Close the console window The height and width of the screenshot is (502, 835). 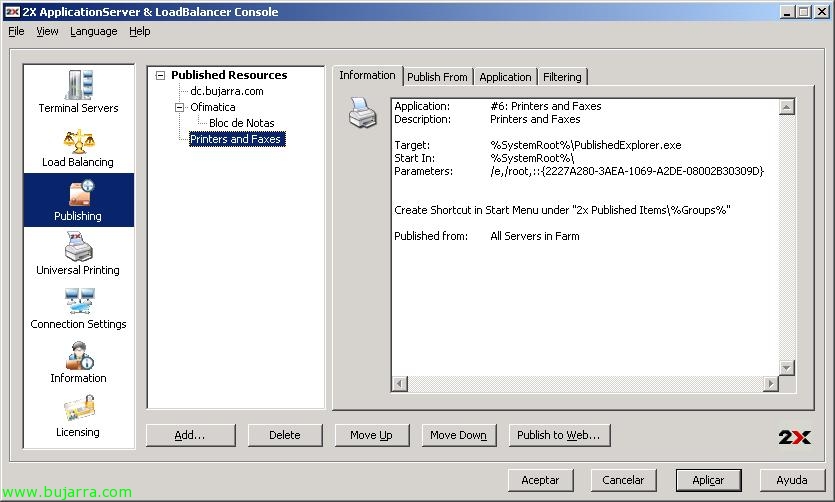(822, 12)
